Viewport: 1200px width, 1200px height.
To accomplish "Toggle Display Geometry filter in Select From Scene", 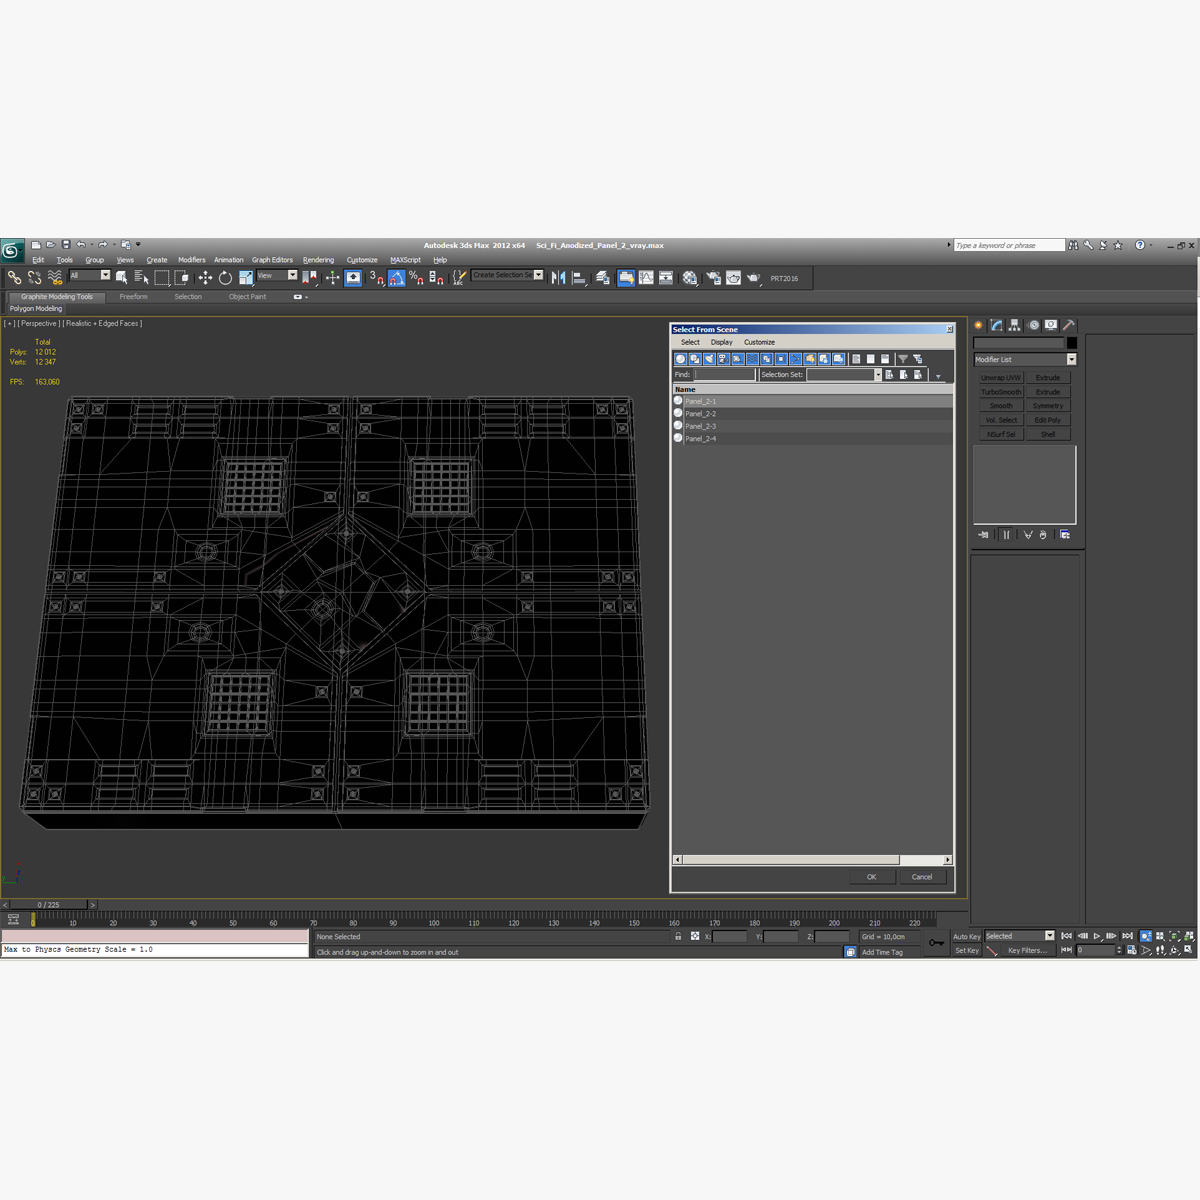I will tap(680, 359).
